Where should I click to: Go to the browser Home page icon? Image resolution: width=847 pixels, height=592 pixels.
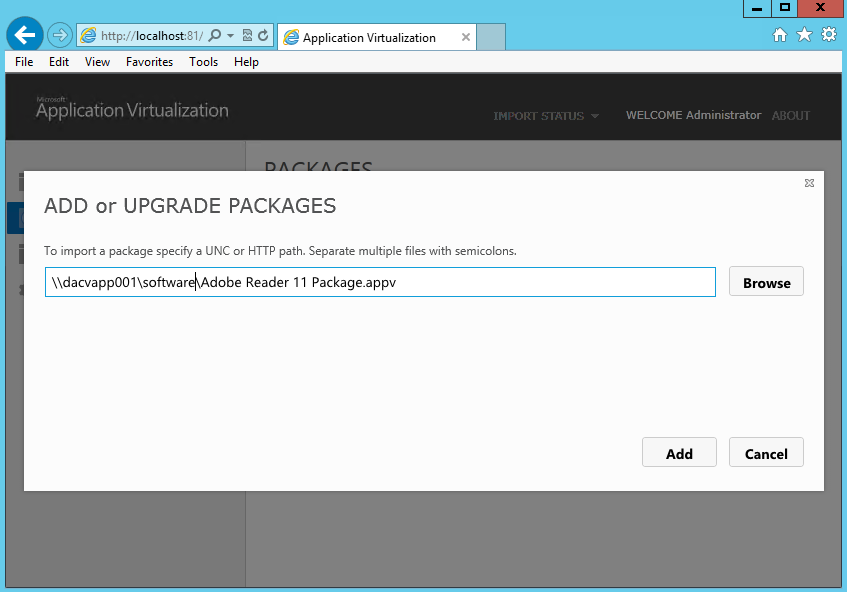click(779, 35)
